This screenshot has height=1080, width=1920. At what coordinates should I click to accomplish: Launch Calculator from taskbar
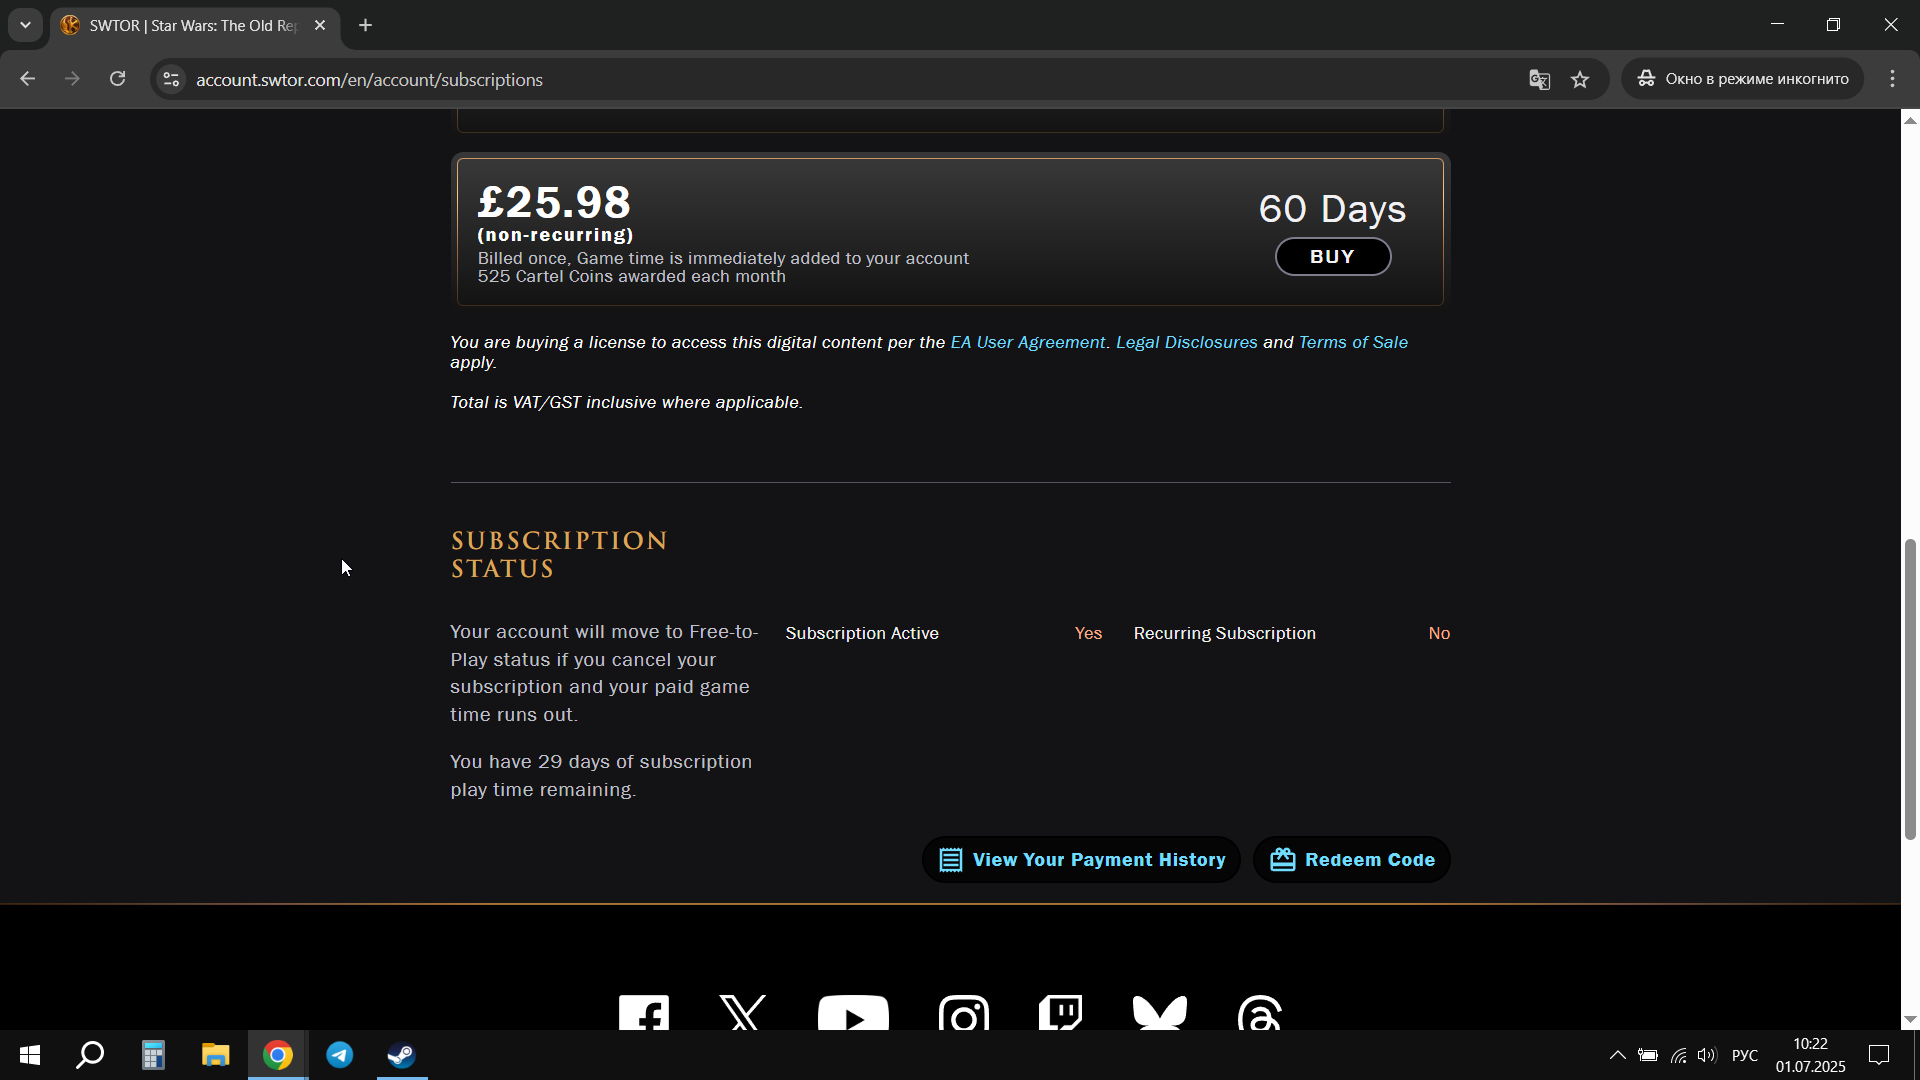click(153, 1055)
